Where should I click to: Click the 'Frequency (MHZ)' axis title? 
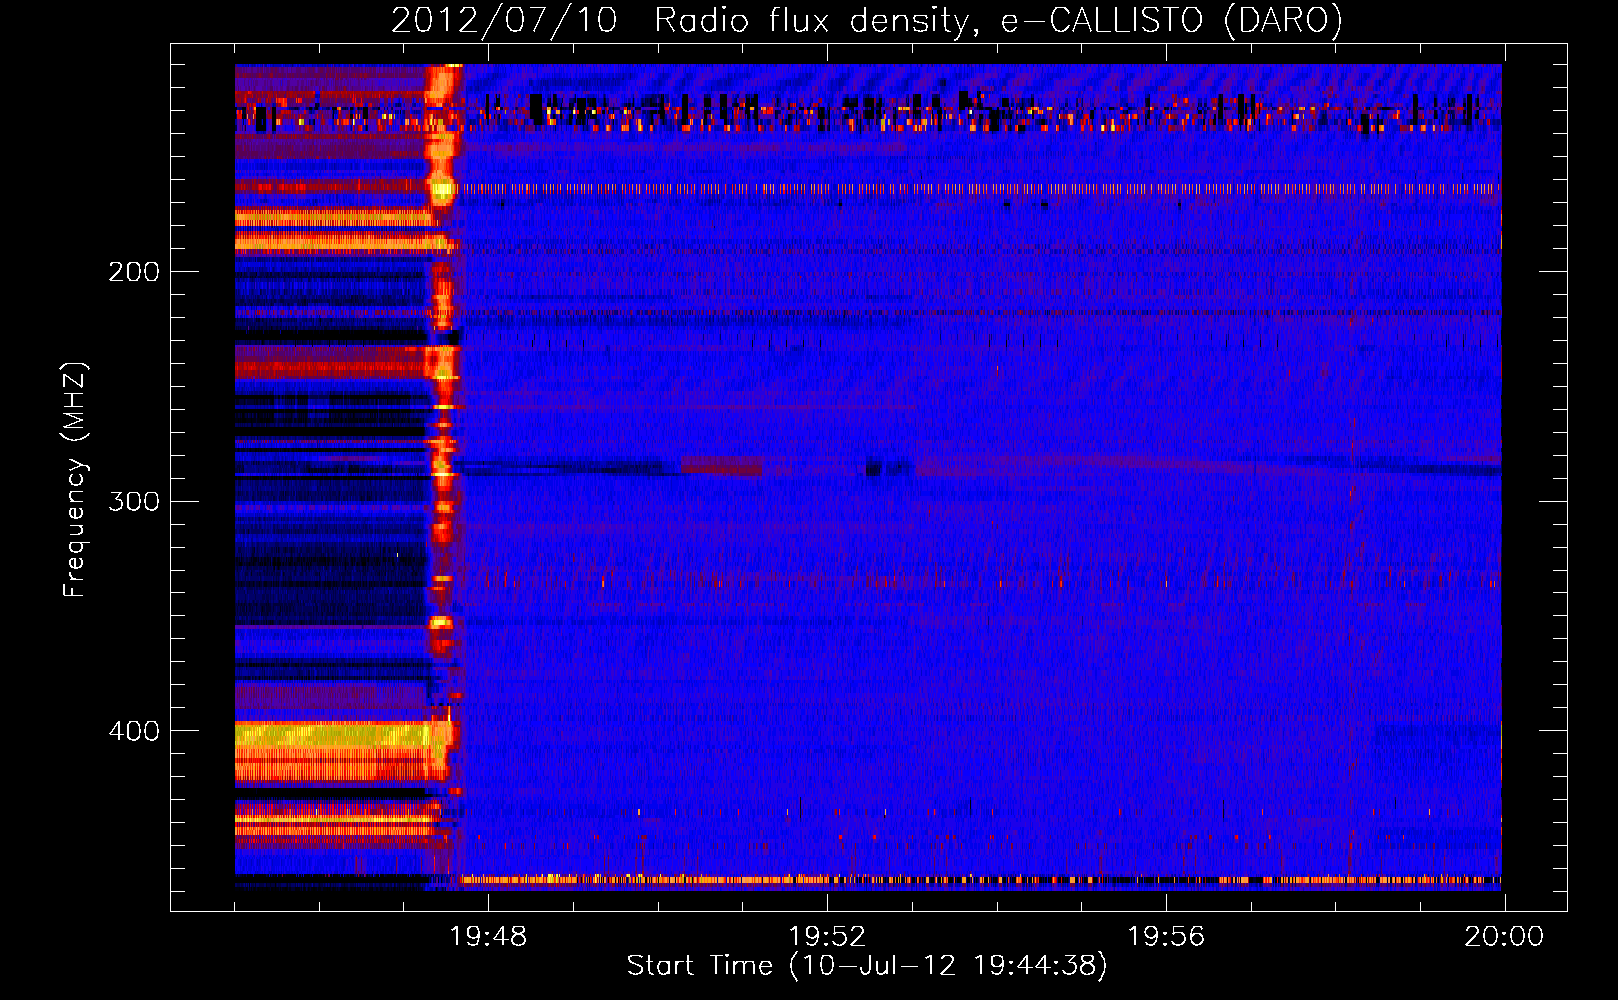(x=75, y=479)
